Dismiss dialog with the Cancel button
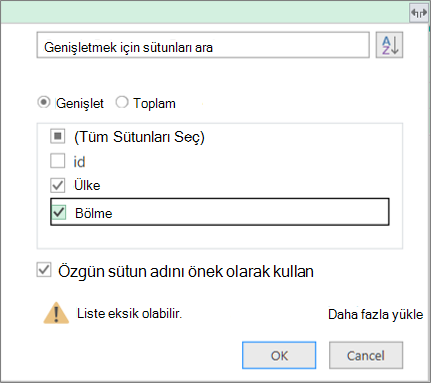This screenshot has height=383, width=431. [366, 355]
